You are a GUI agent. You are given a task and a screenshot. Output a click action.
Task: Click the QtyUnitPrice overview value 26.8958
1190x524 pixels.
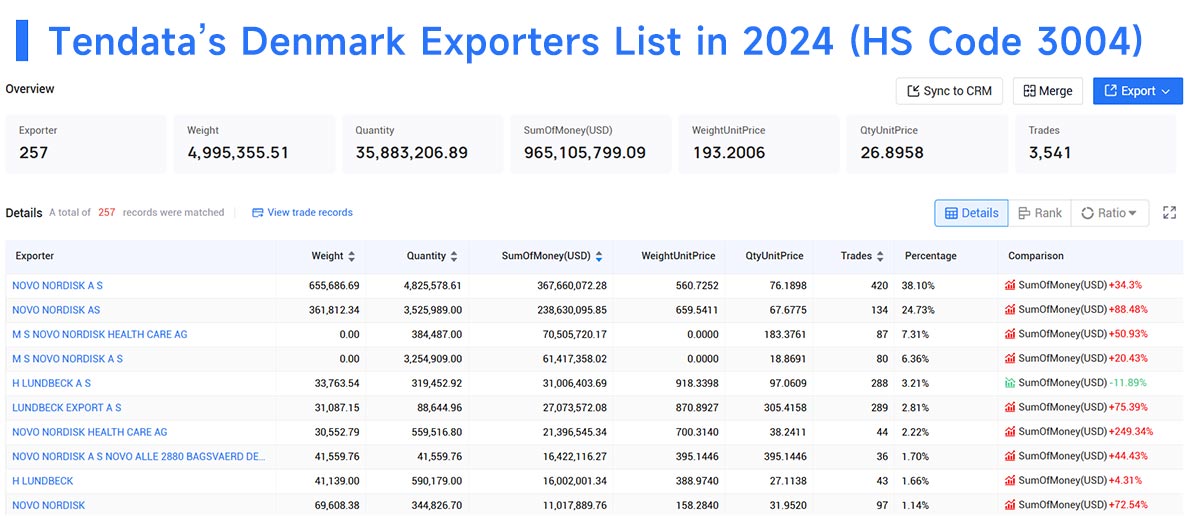892,153
